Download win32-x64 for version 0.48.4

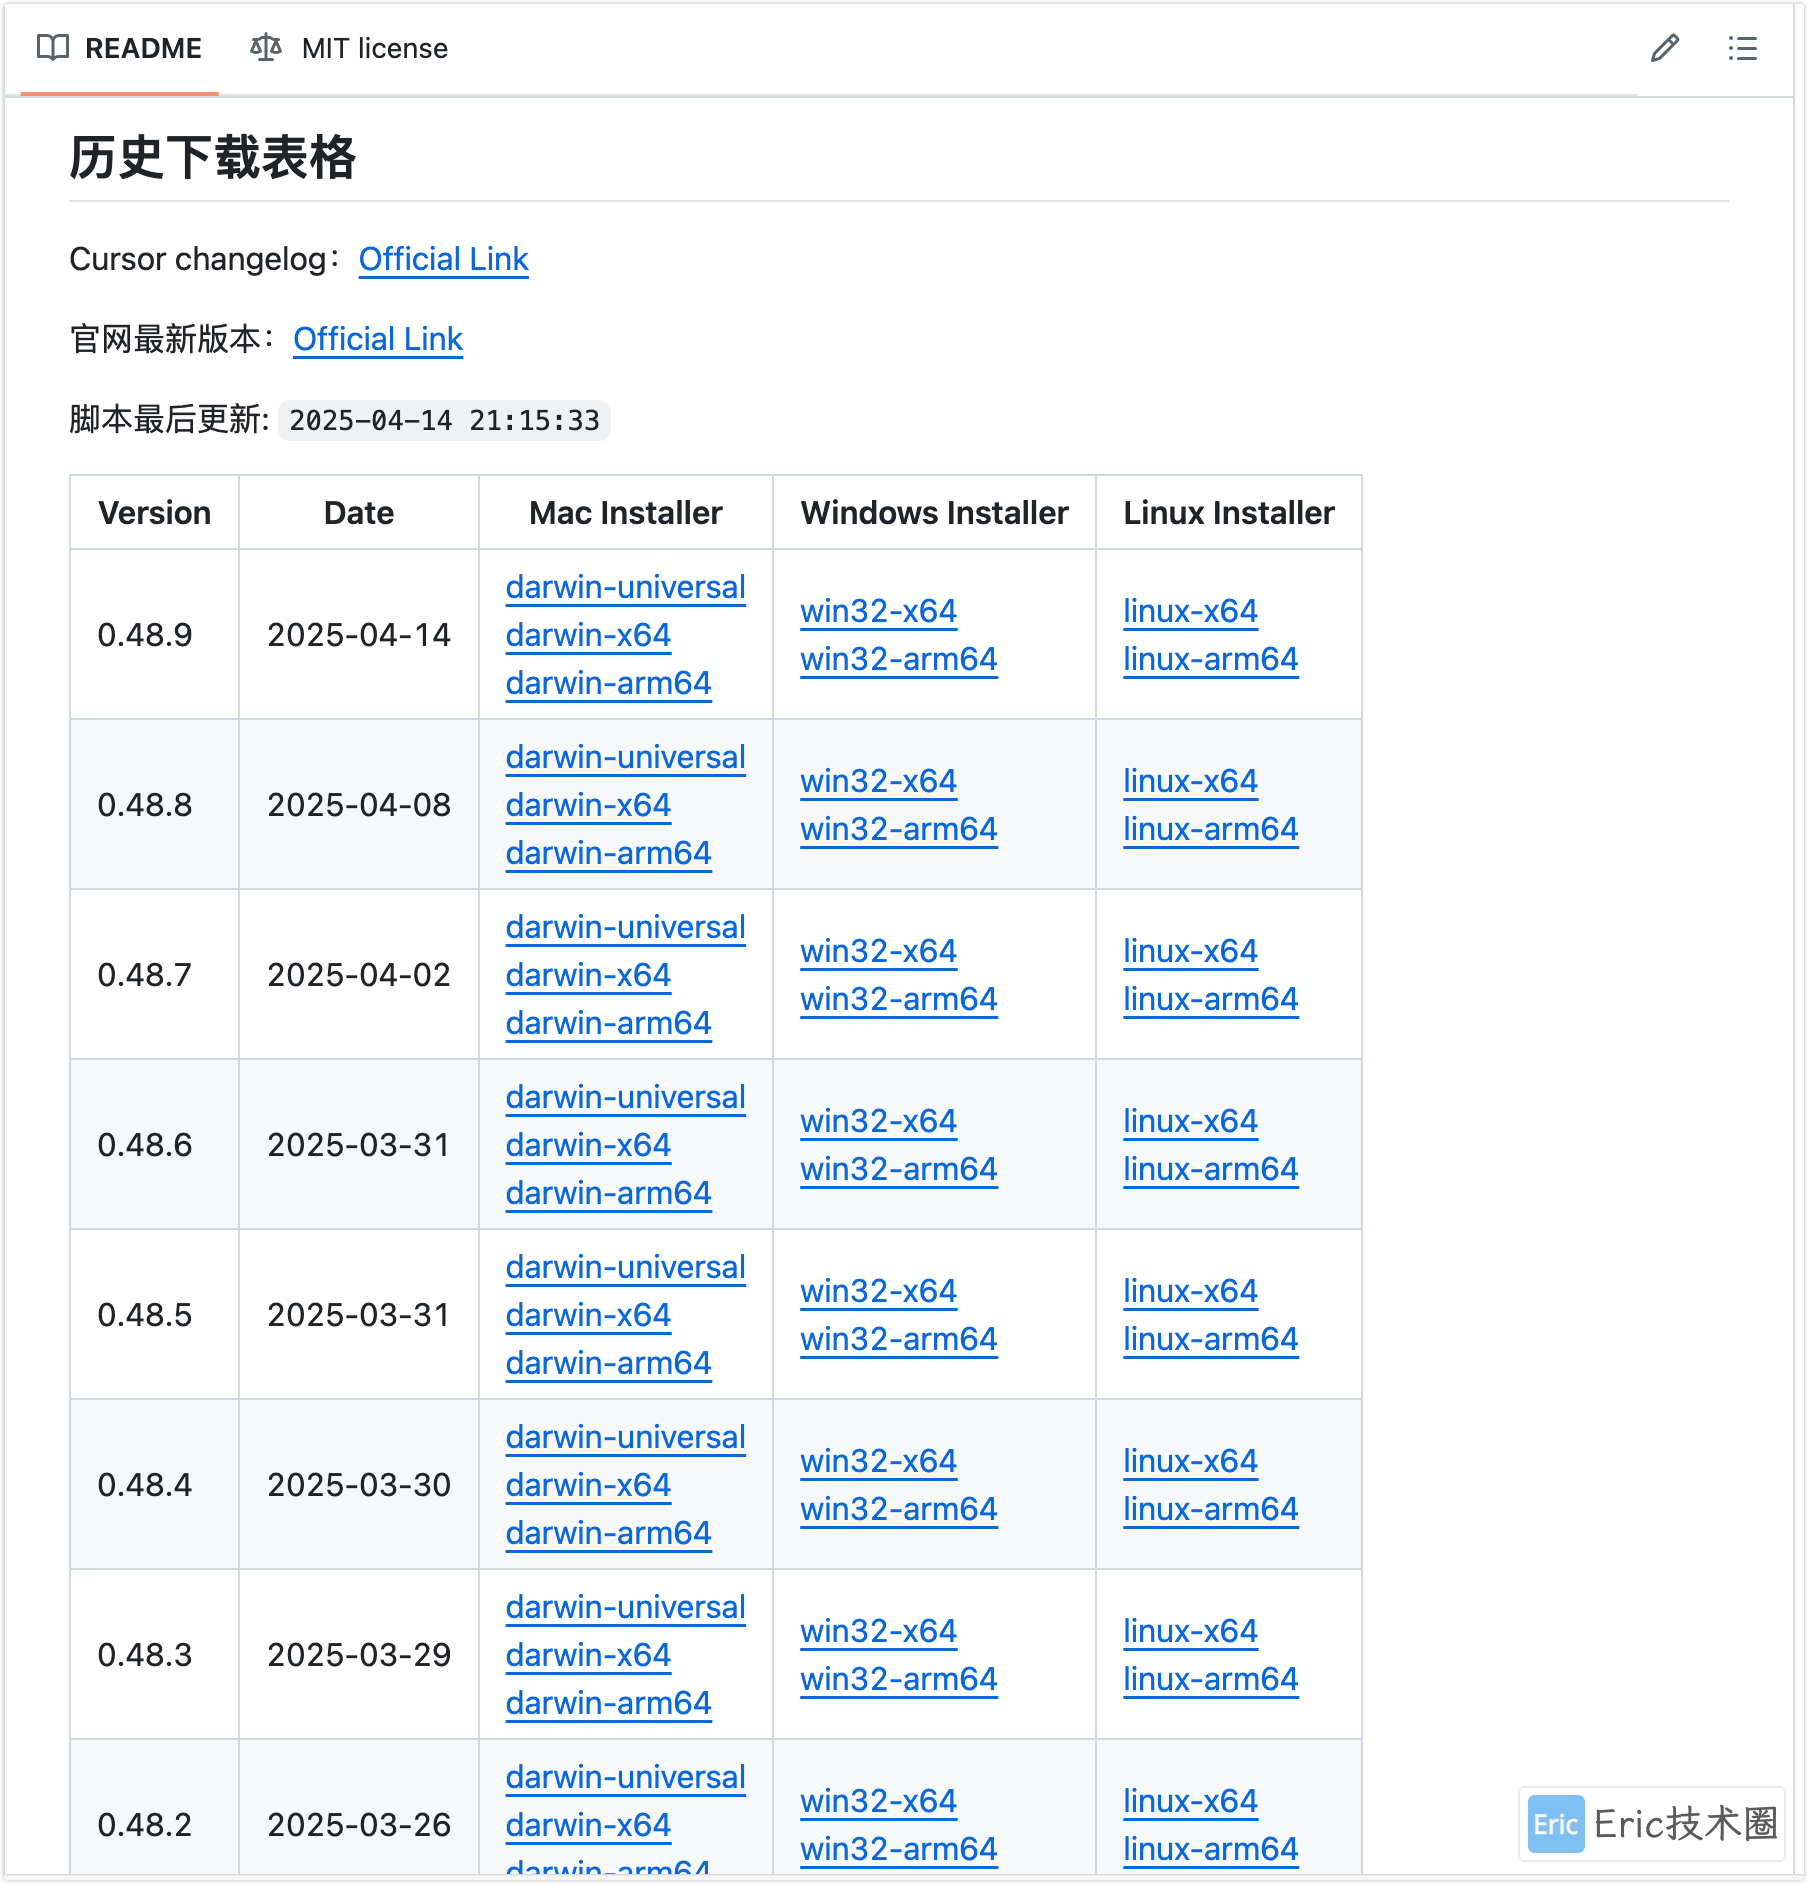[878, 1461]
